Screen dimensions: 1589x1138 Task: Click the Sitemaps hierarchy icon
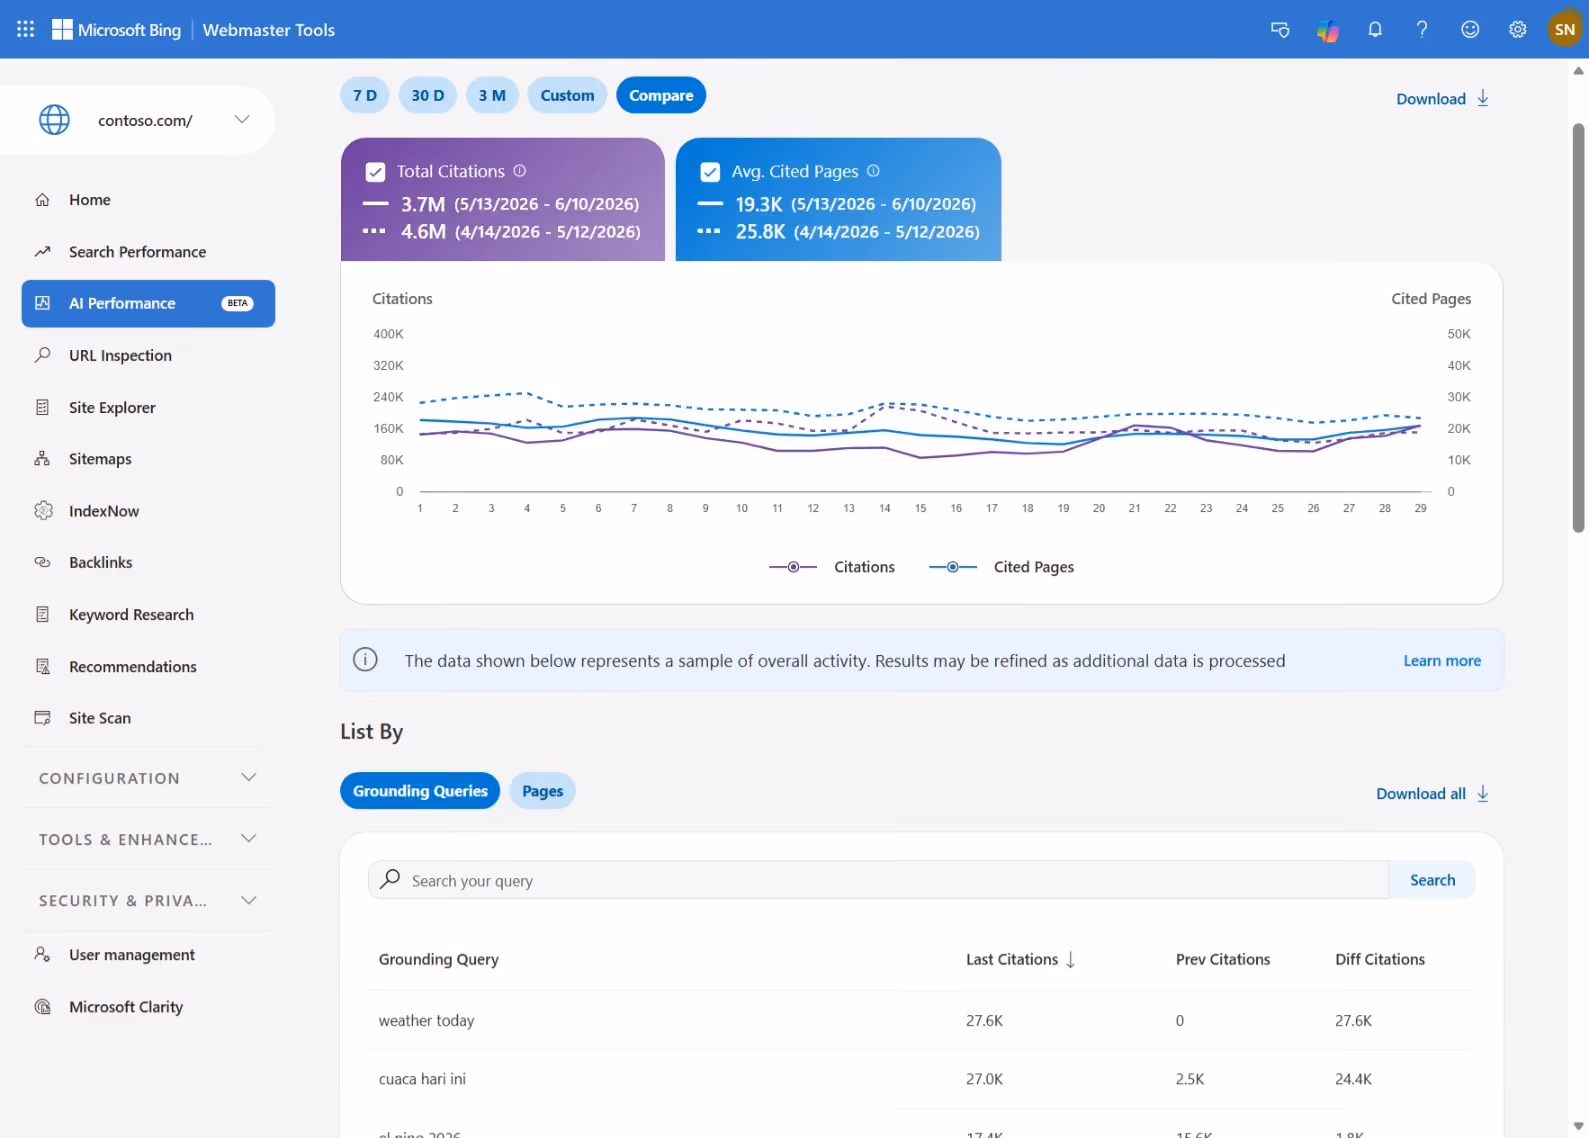coord(42,459)
